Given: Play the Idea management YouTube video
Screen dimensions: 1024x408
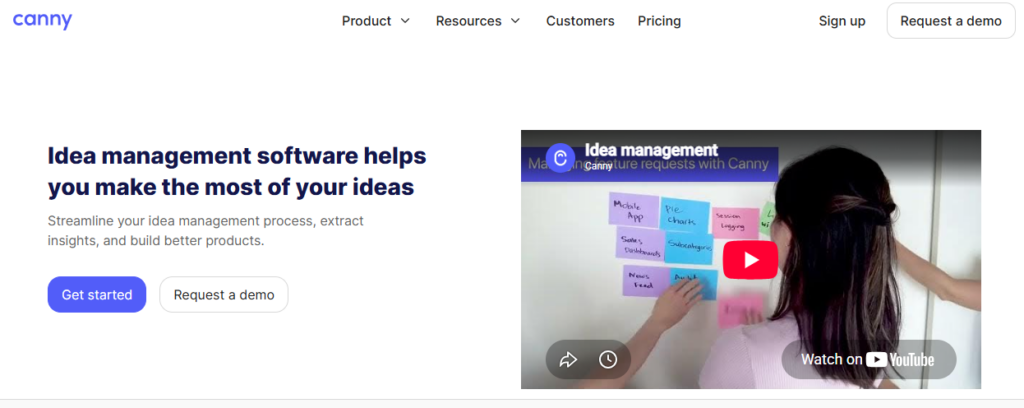Looking at the screenshot, I should [750, 260].
